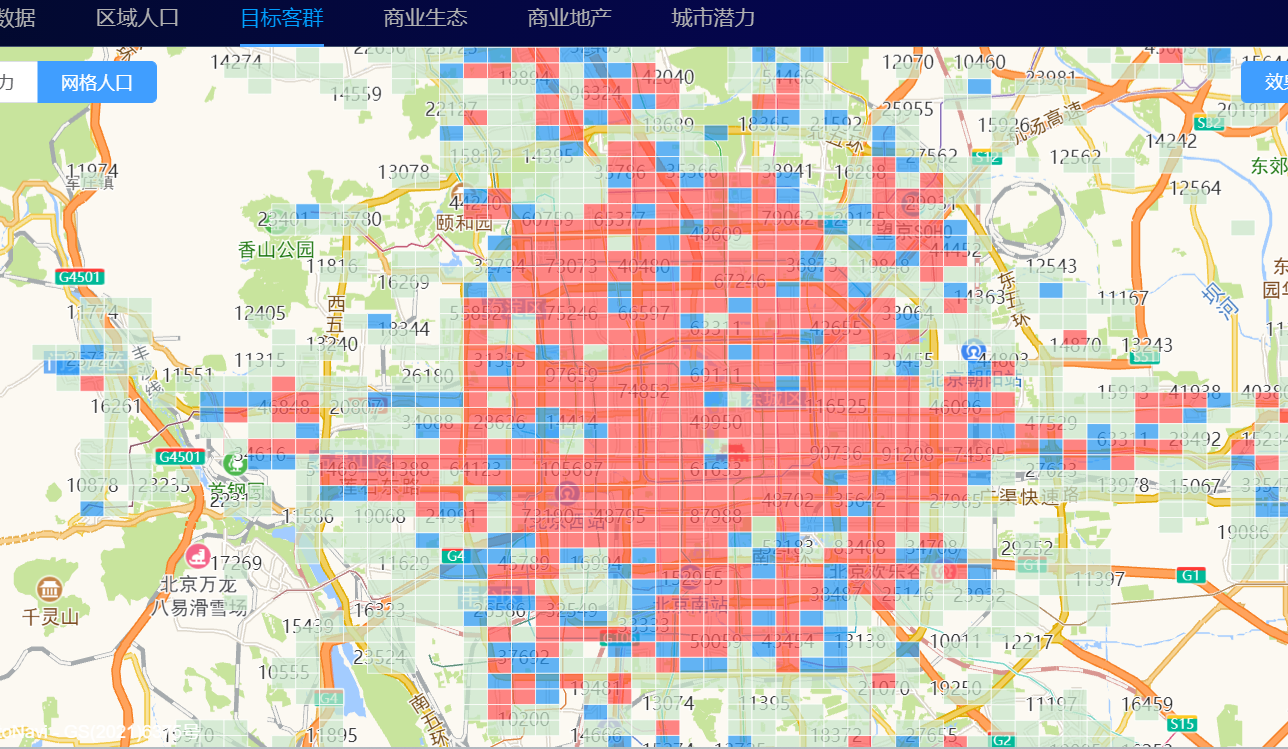Click the population label 13074
Screen dimensions: 1288x749
click(667, 703)
